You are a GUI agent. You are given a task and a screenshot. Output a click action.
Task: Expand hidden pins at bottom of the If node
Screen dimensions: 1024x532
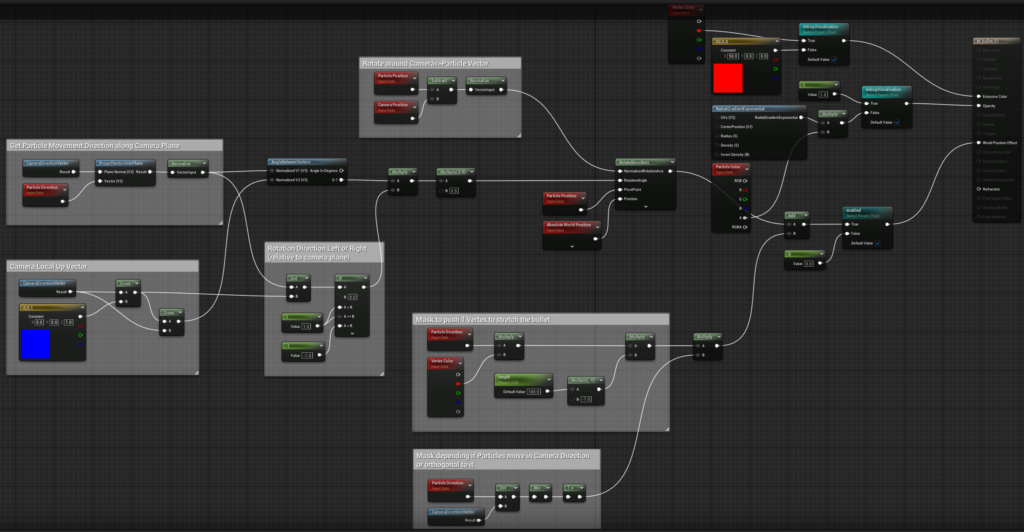pyautogui.click(x=353, y=334)
